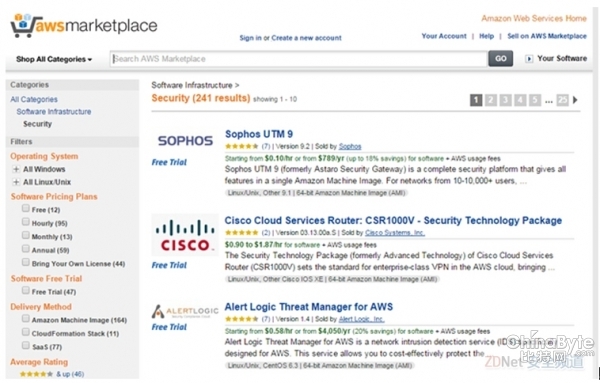Open the Sophos logo thumbnail
The height and width of the screenshot is (383, 600).
tap(185, 141)
